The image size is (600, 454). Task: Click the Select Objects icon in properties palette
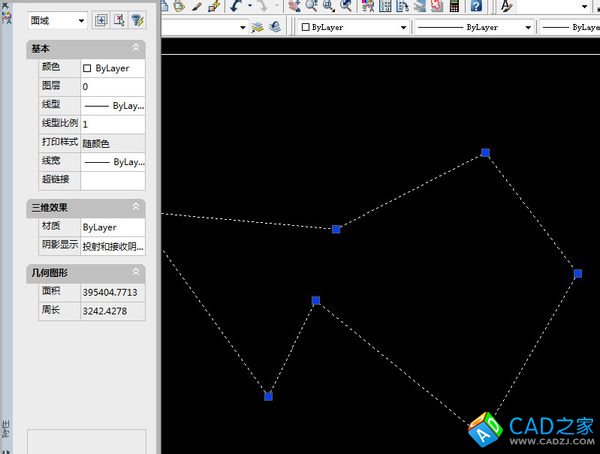(119, 20)
